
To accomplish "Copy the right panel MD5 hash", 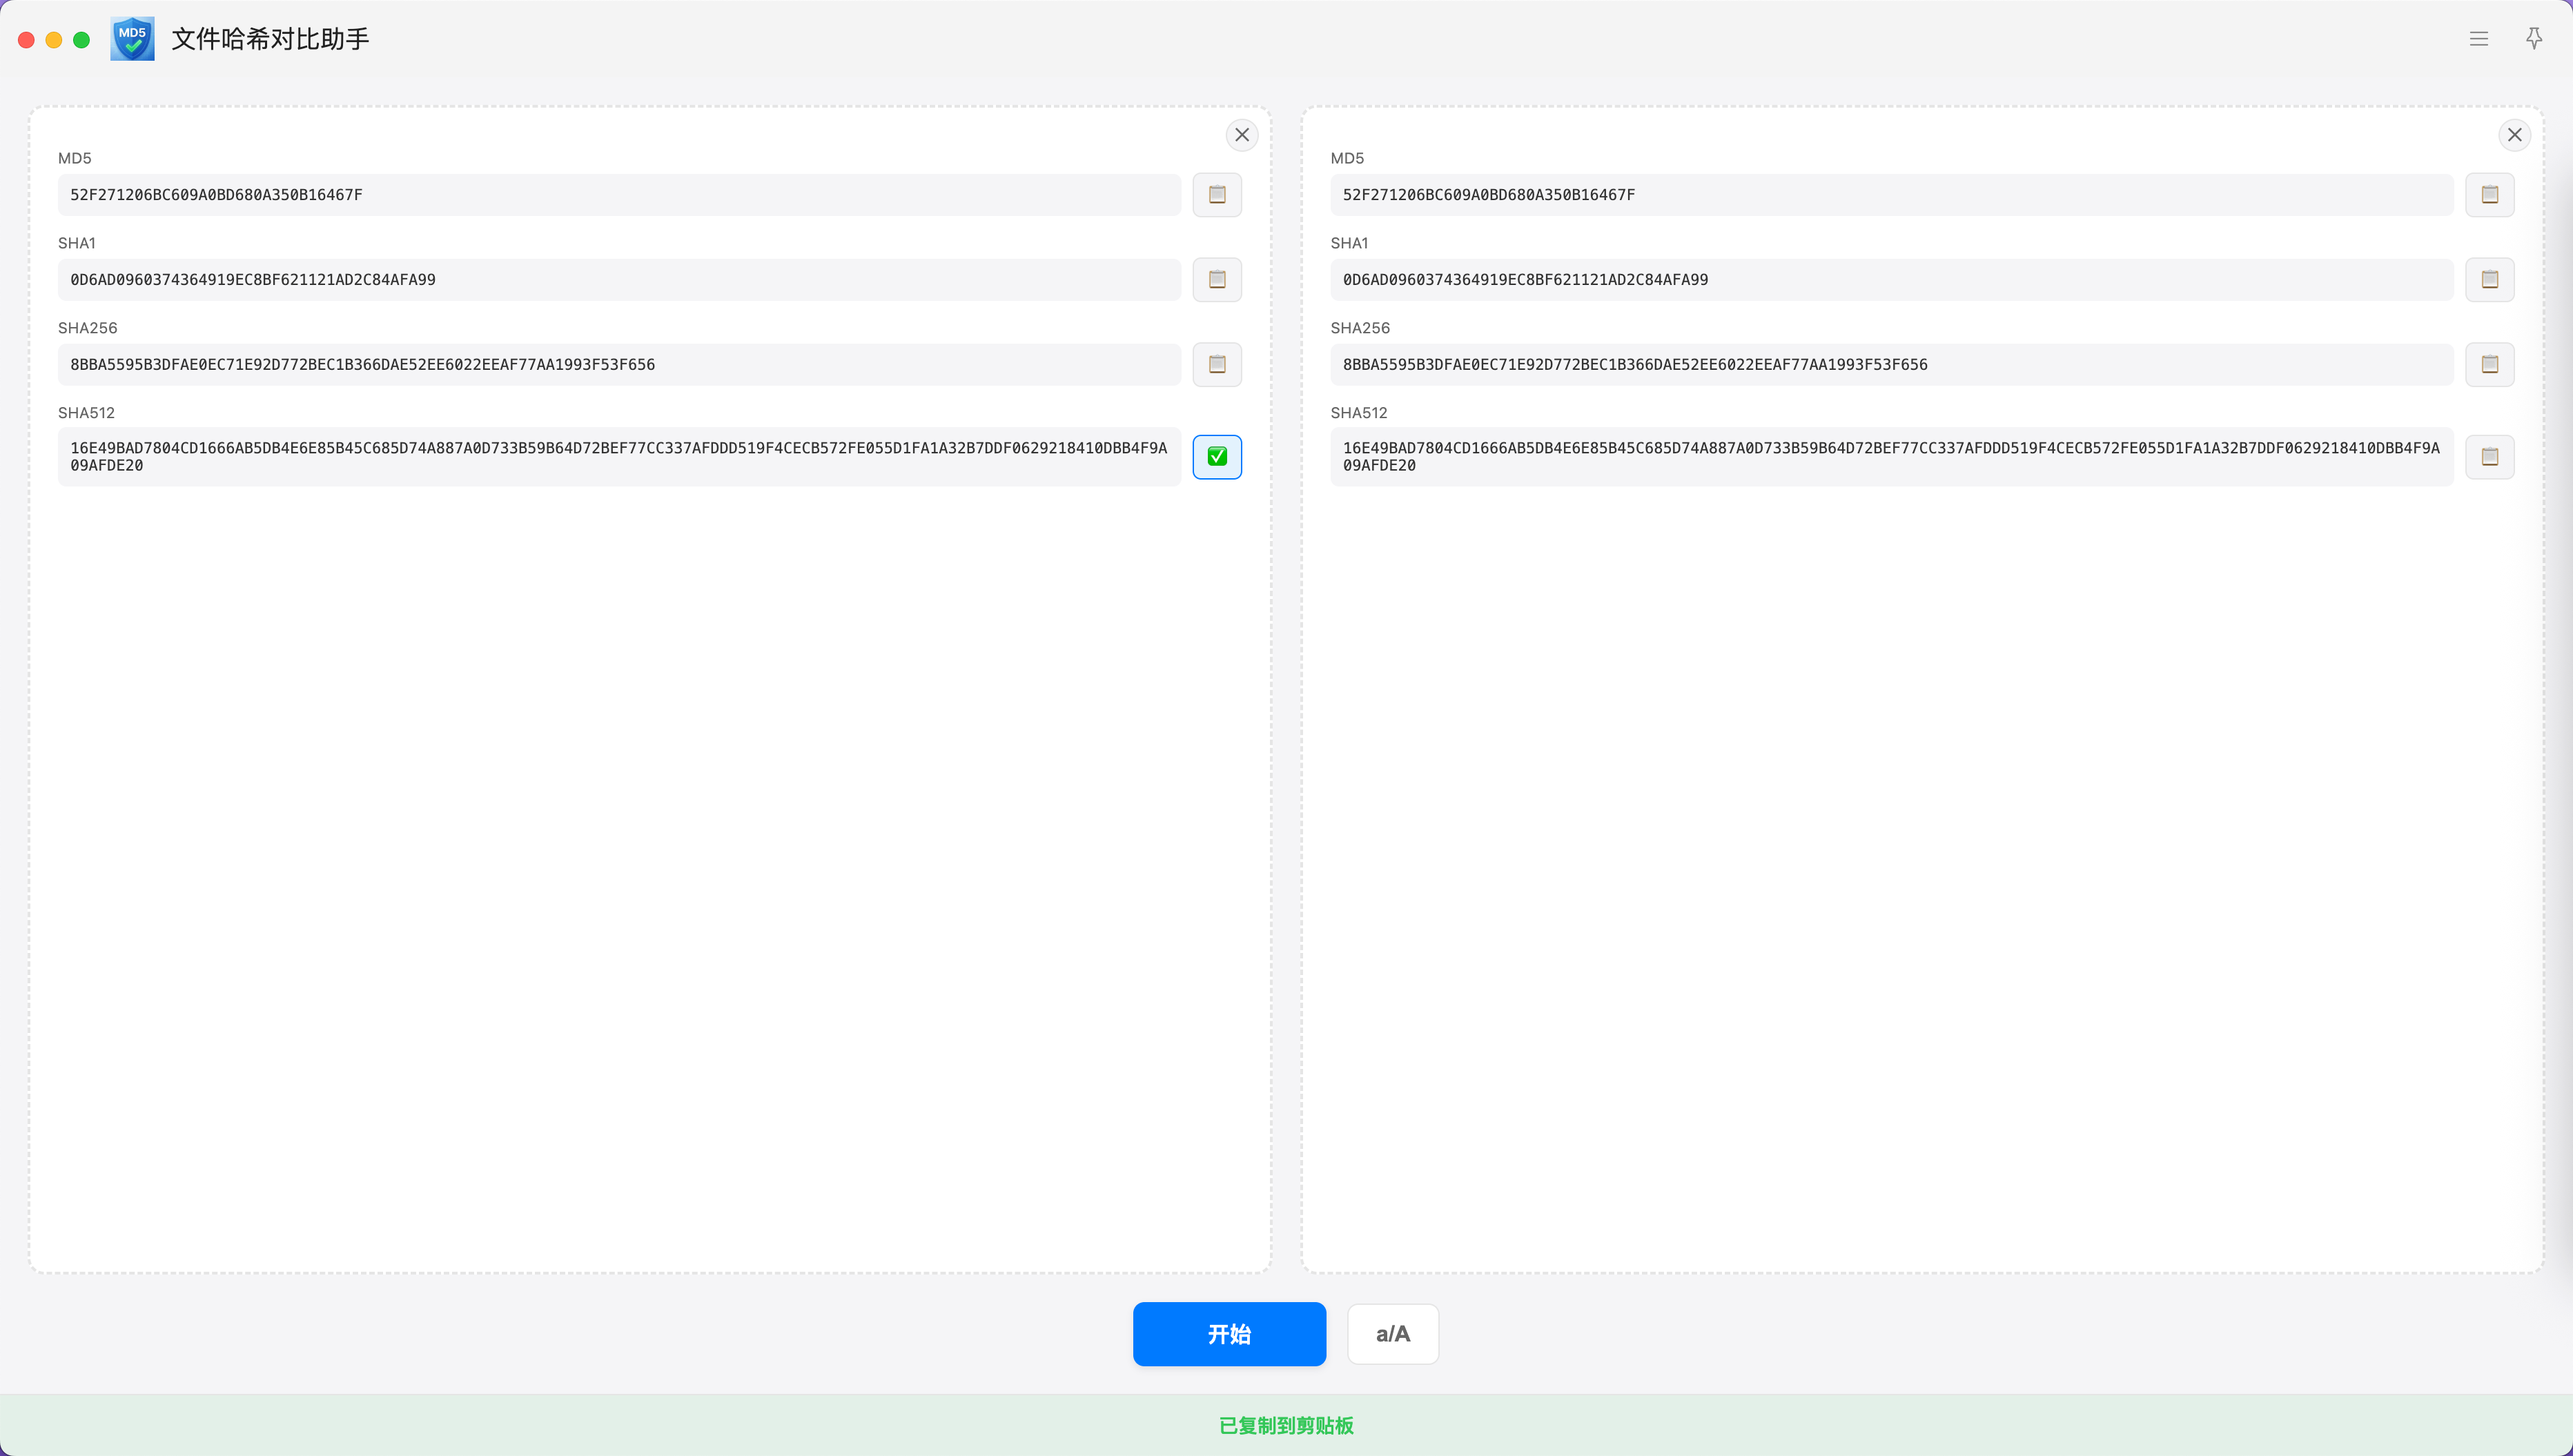I will (2489, 195).
